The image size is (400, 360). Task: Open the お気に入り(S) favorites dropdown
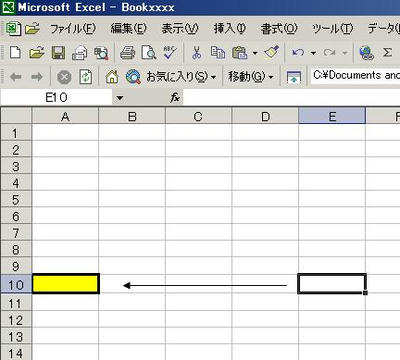point(181,77)
